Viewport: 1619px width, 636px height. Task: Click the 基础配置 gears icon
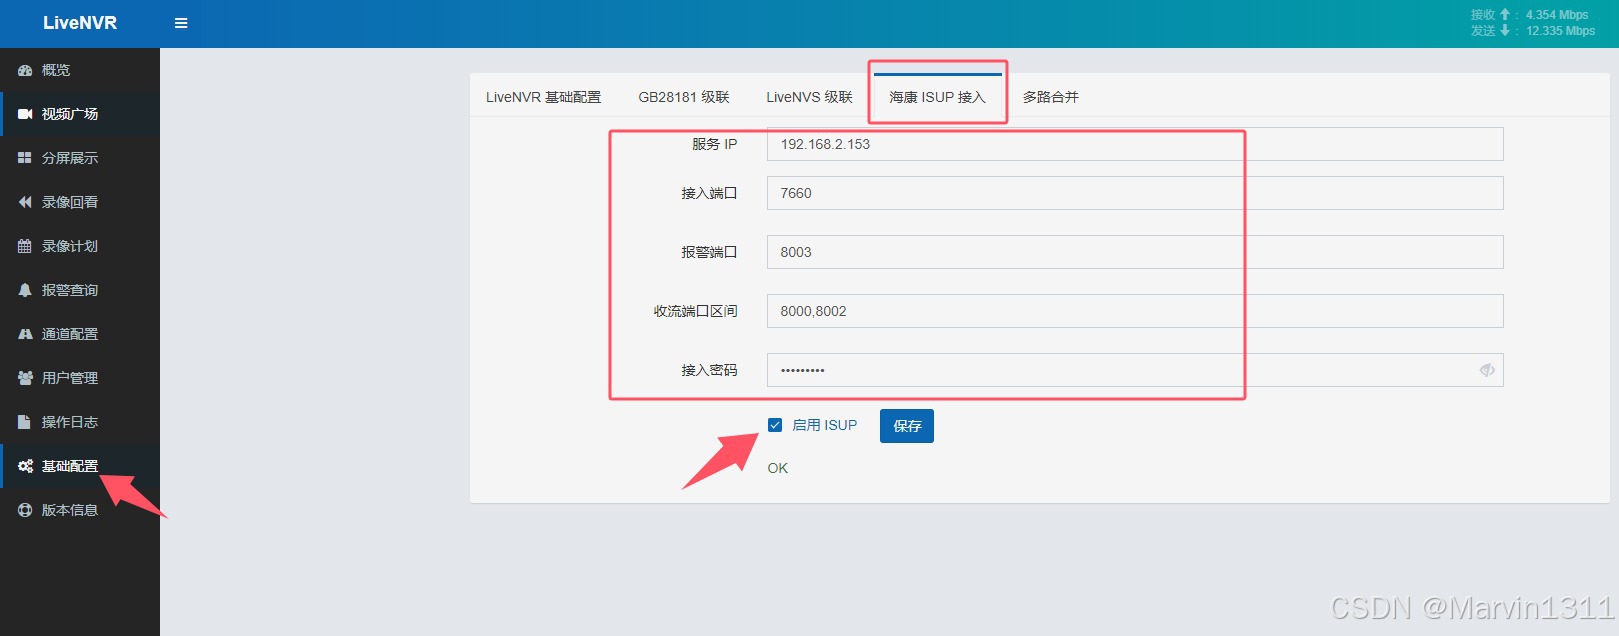click(x=25, y=466)
